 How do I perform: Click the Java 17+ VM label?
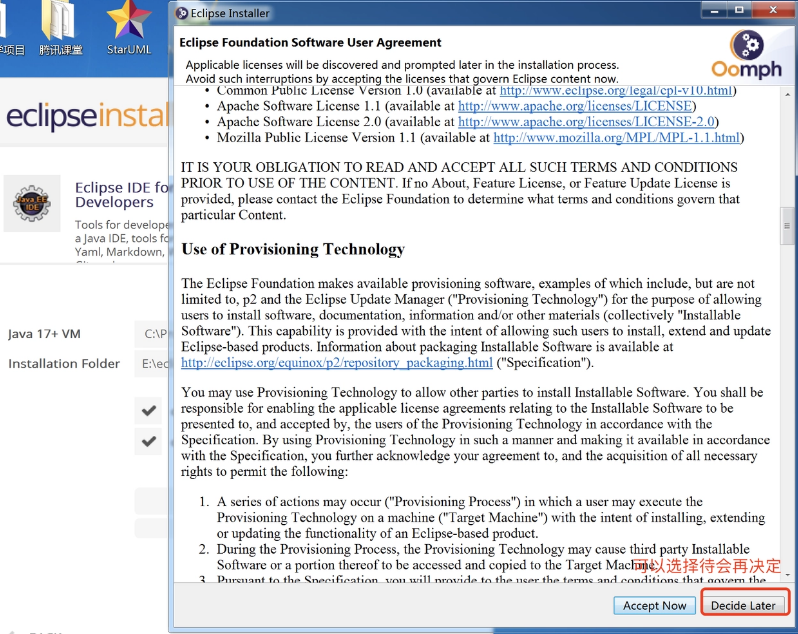pos(44,334)
